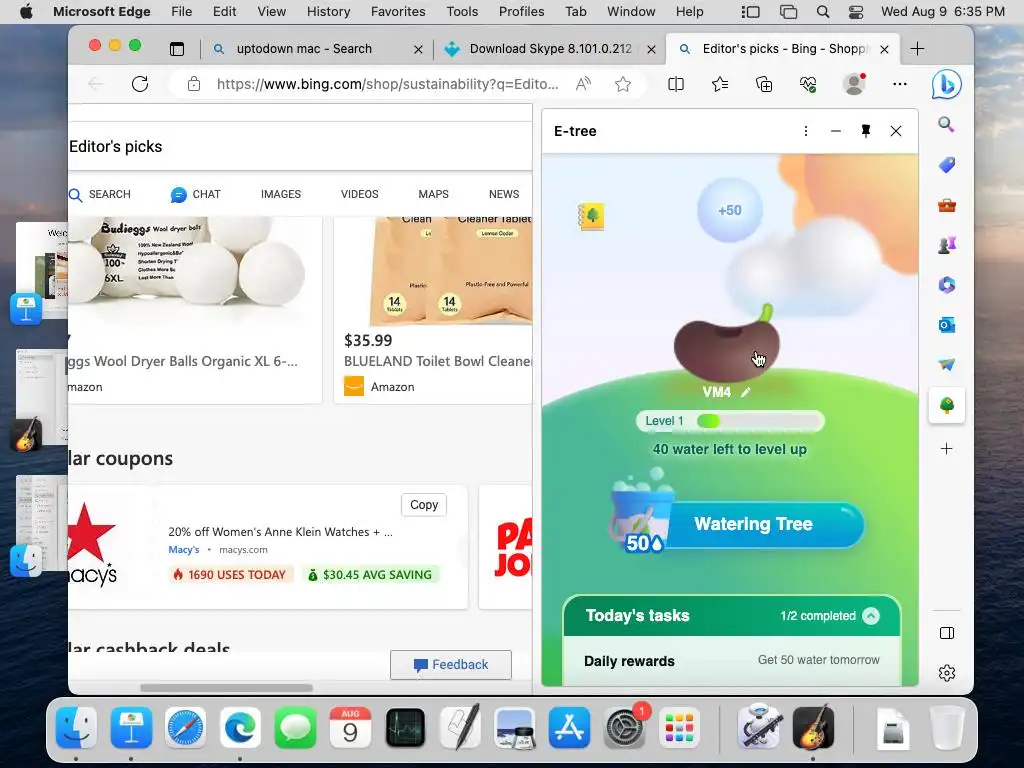
Task: Open GarageBand from the Dock
Action: point(813,728)
